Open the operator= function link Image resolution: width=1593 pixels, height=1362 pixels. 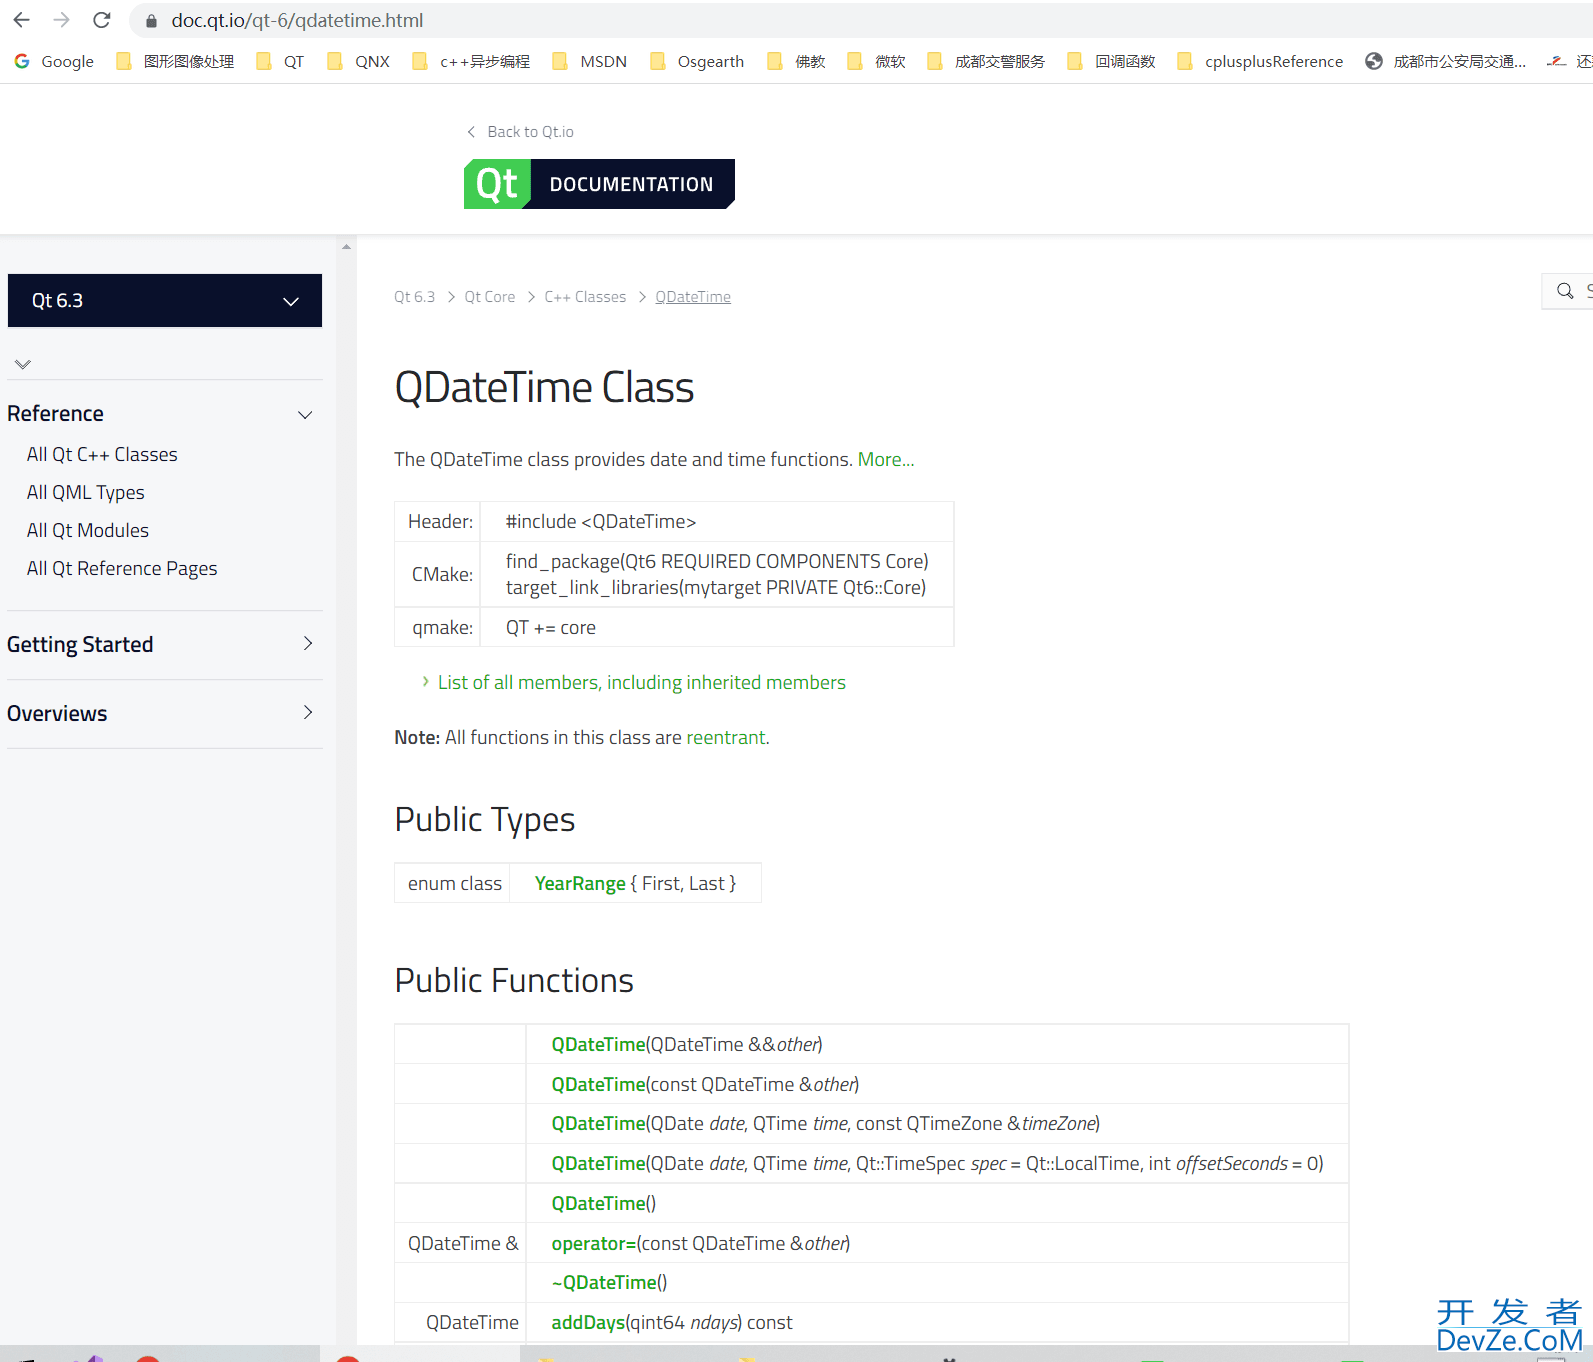594,1243
